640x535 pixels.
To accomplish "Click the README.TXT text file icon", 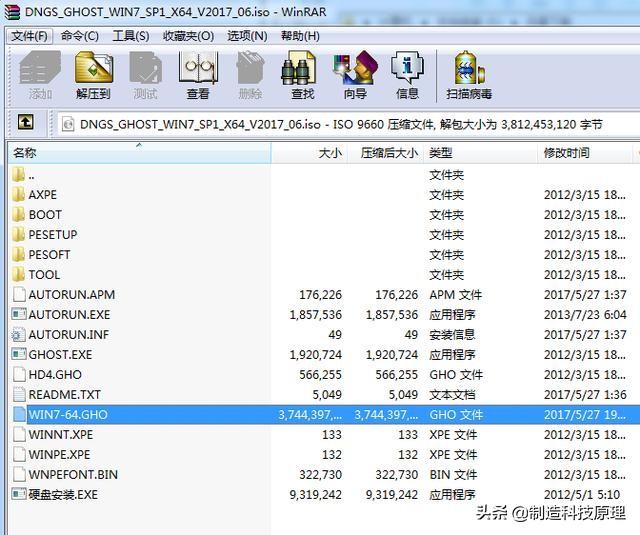I will point(19,394).
